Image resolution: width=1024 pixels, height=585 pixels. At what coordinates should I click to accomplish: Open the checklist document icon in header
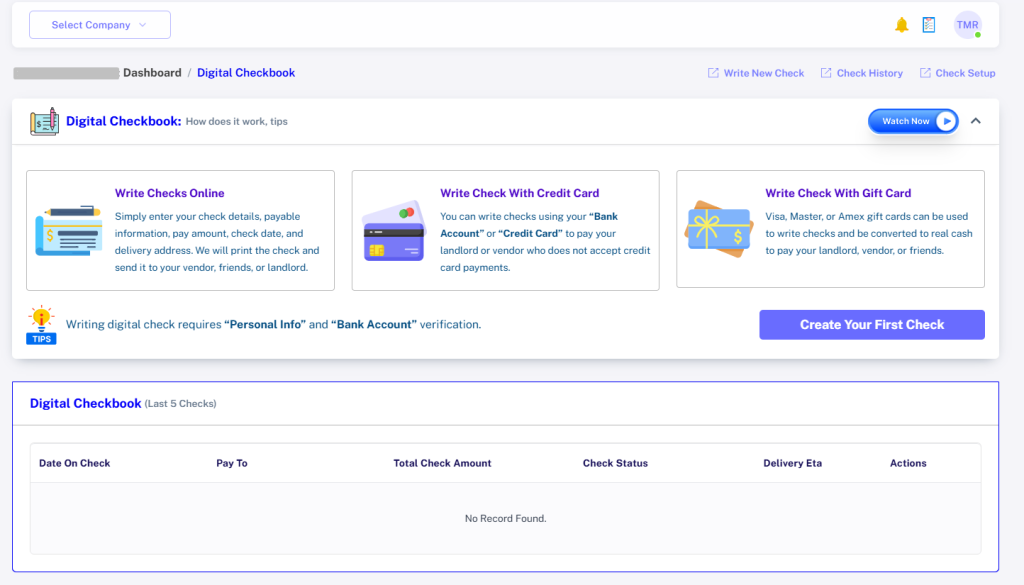pyautogui.click(x=929, y=25)
